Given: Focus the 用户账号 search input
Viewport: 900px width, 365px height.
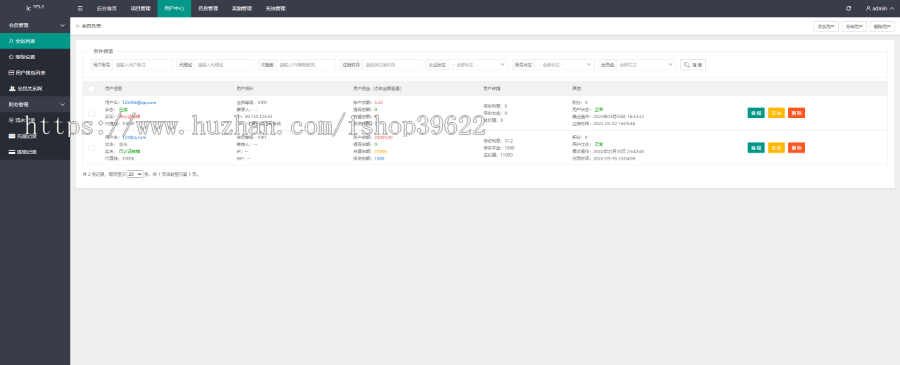Looking at the screenshot, I should point(142,65).
